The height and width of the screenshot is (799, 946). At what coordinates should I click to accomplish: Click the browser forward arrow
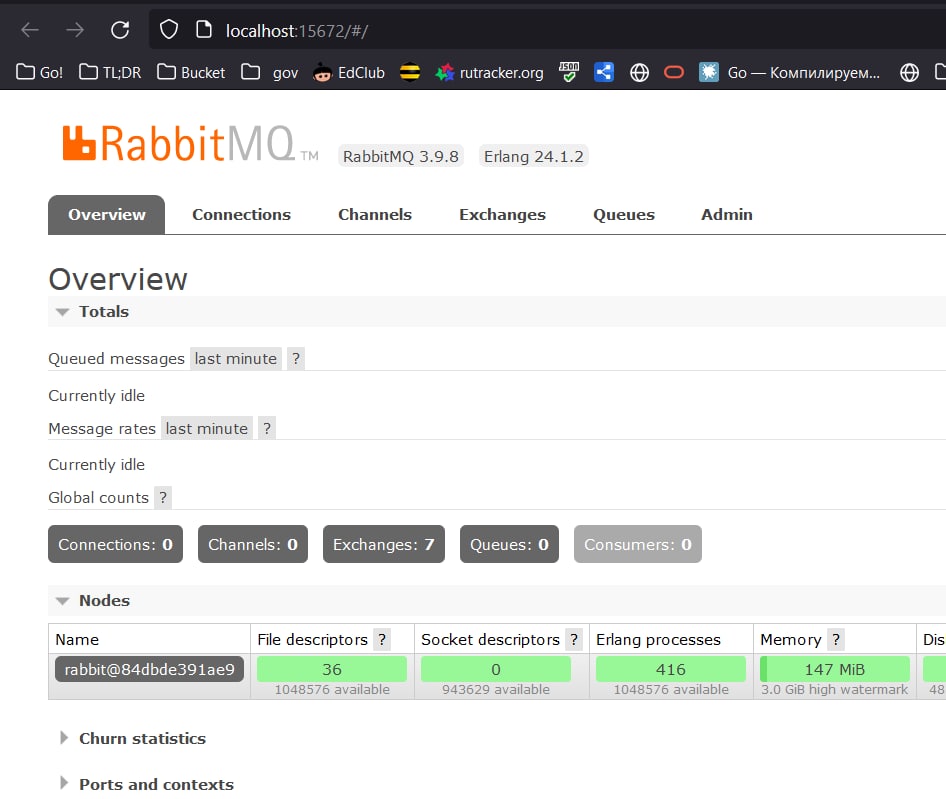(x=75, y=30)
